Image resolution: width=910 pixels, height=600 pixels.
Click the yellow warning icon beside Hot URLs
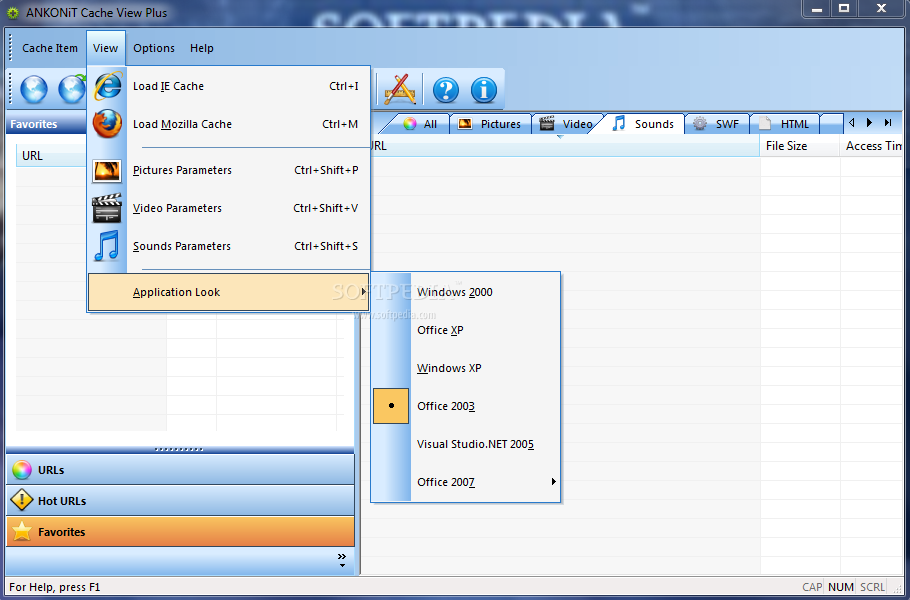(x=22, y=500)
